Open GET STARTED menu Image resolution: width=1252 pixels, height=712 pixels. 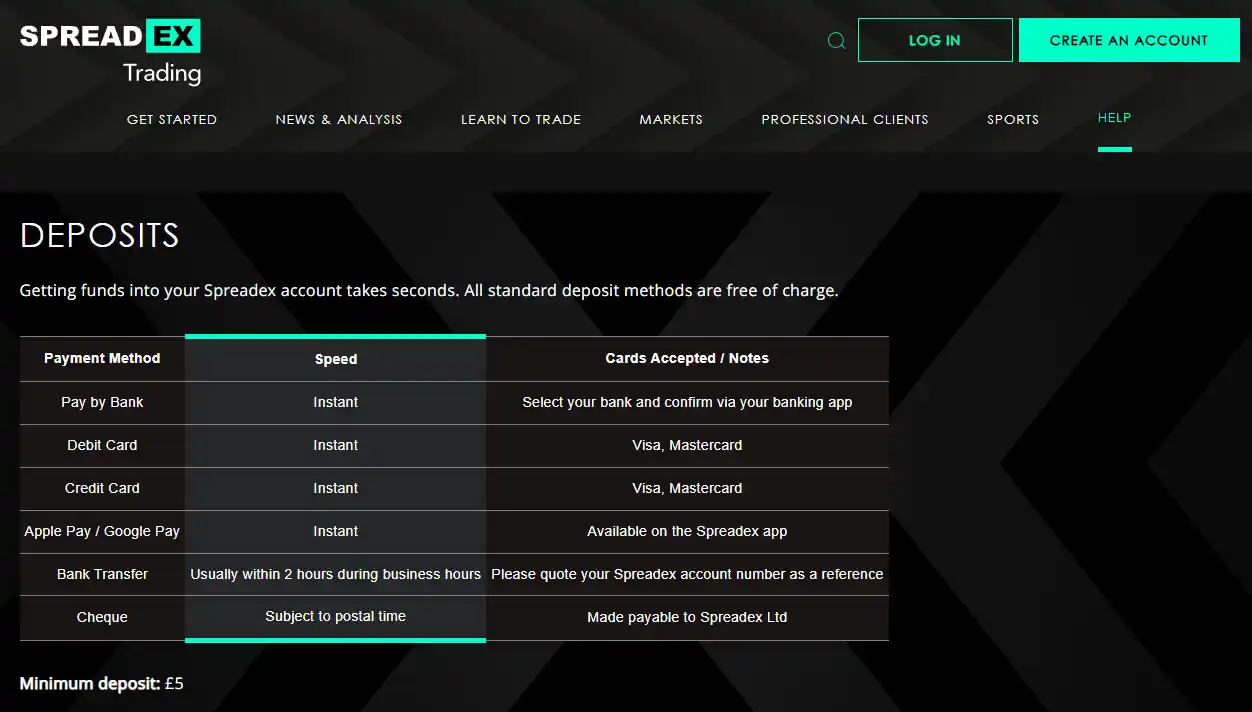coord(172,119)
